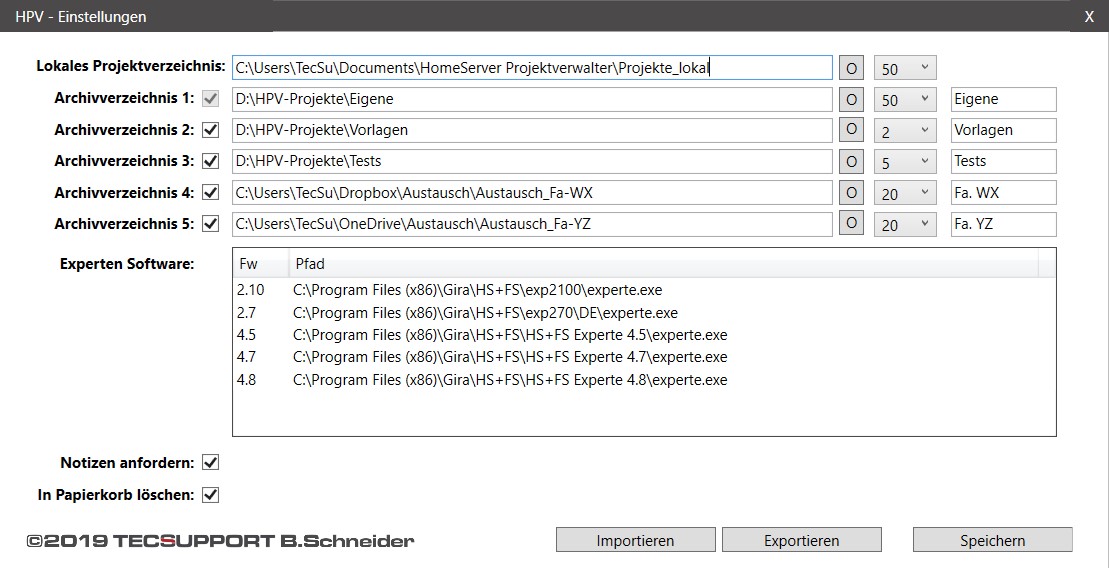Click the Importieren button
The height and width of the screenshot is (568, 1109).
(635, 540)
